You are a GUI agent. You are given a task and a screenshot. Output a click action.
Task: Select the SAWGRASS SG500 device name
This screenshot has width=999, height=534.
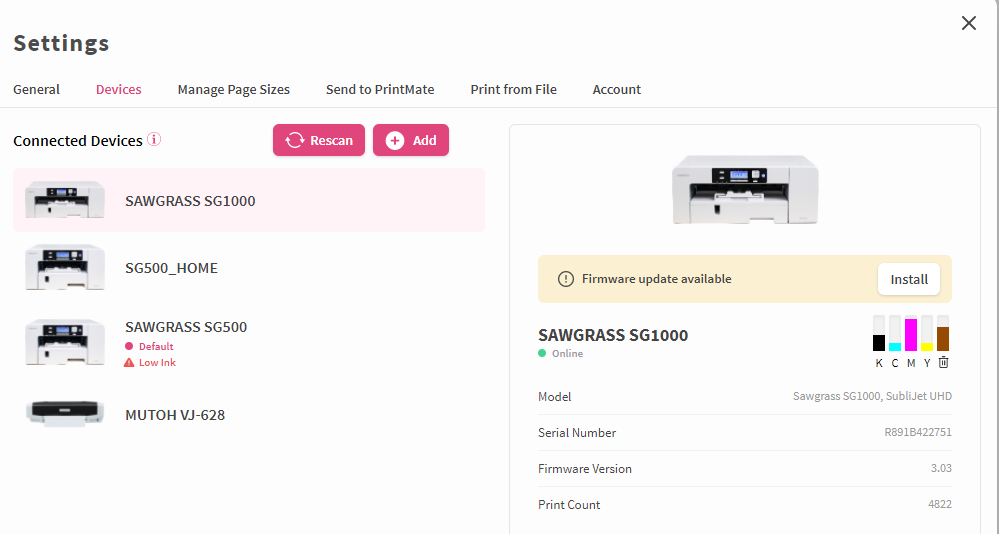tap(186, 327)
